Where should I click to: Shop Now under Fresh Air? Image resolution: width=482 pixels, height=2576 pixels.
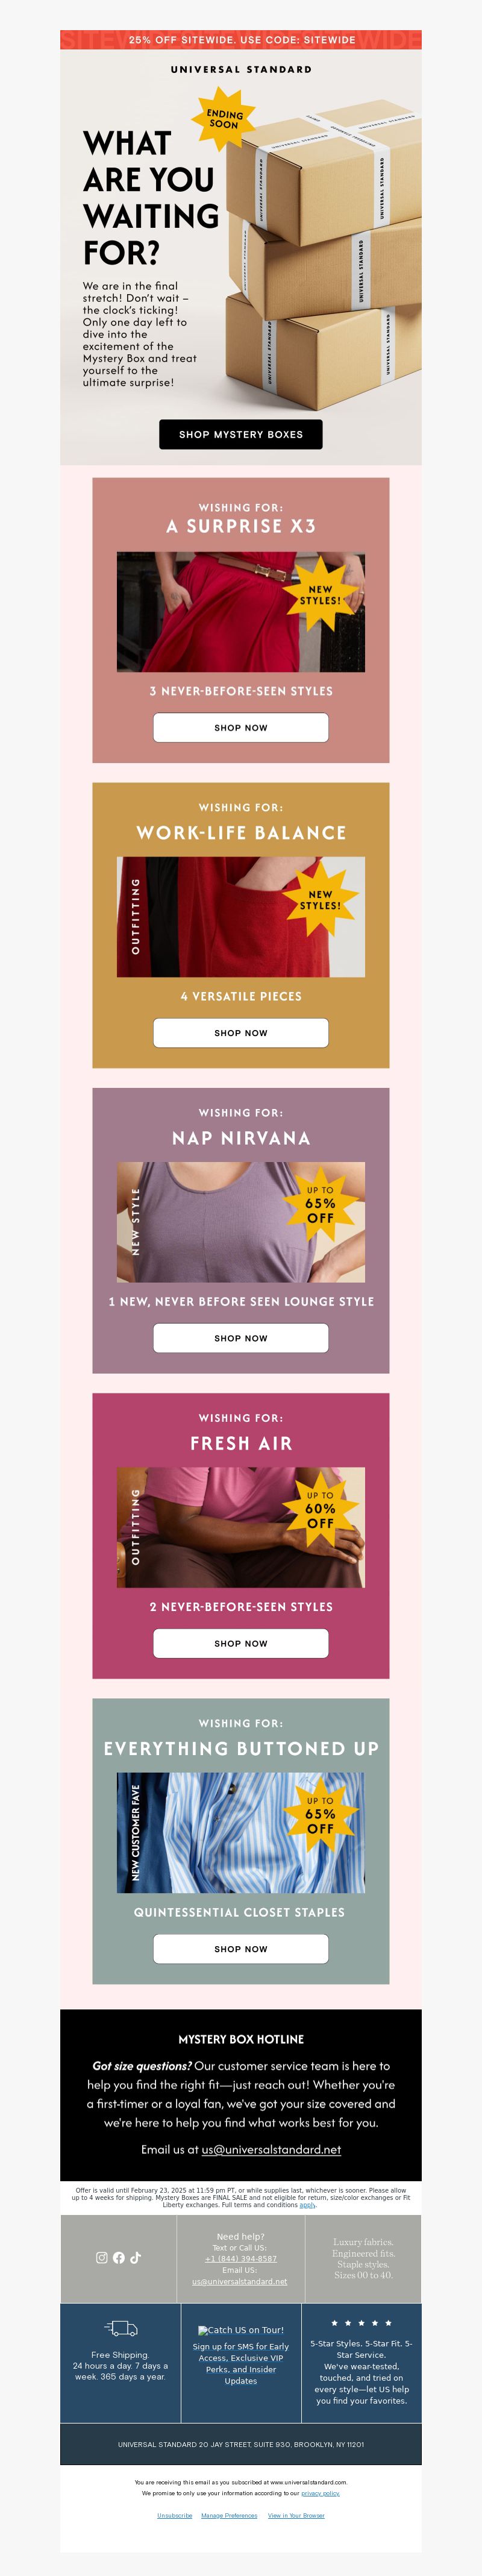pos(241,1643)
